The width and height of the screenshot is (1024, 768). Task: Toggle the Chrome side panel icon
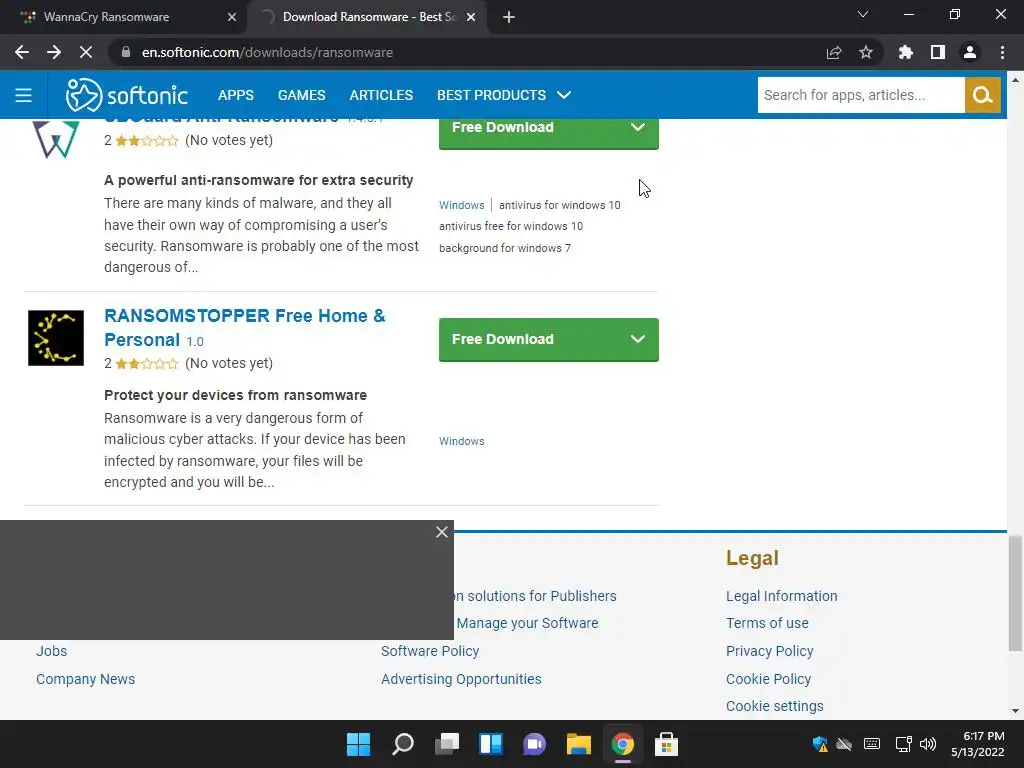pos(938,52)
